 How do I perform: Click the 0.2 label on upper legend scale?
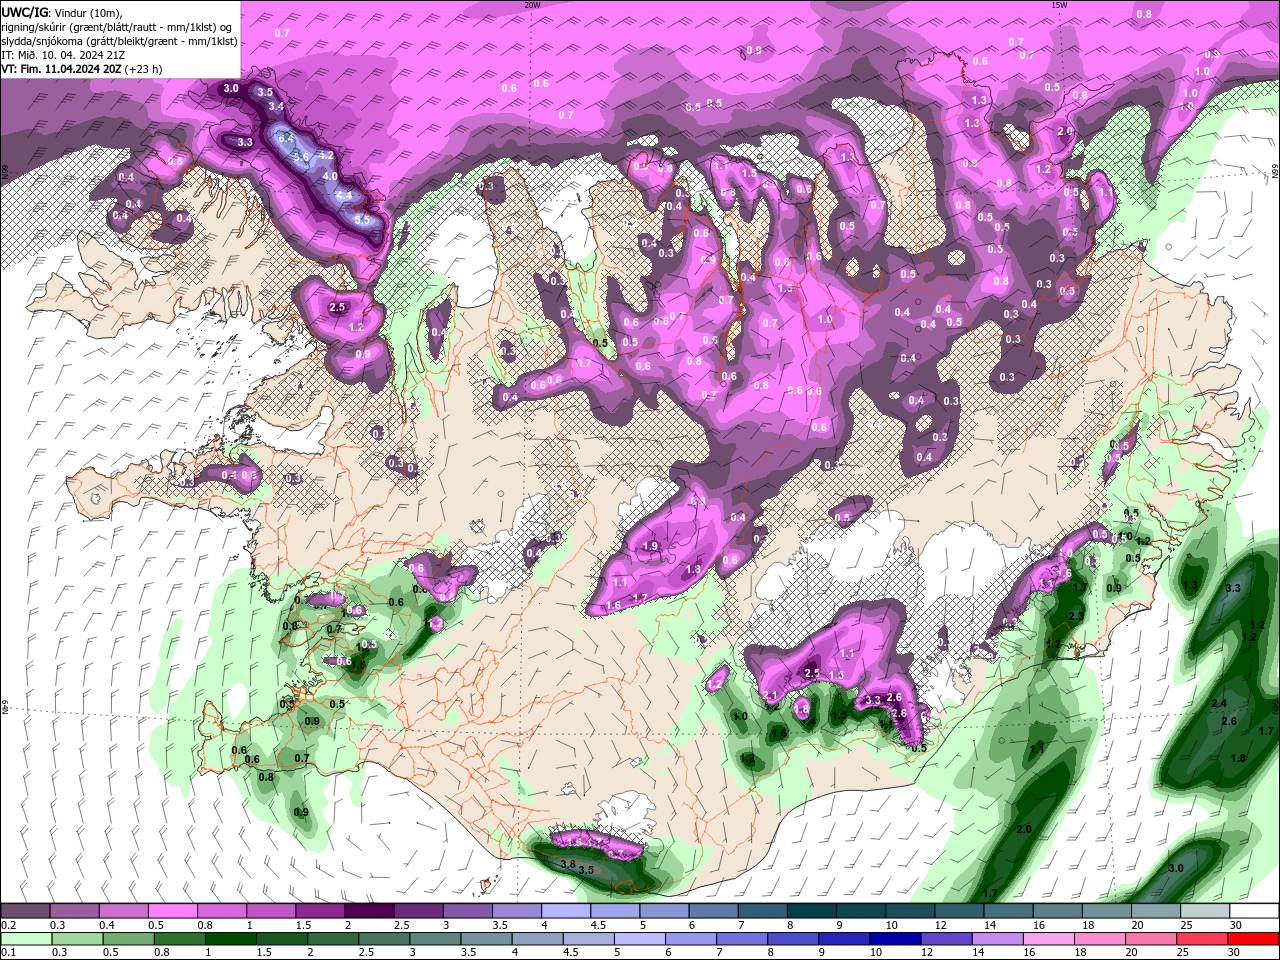click(9, 925)
